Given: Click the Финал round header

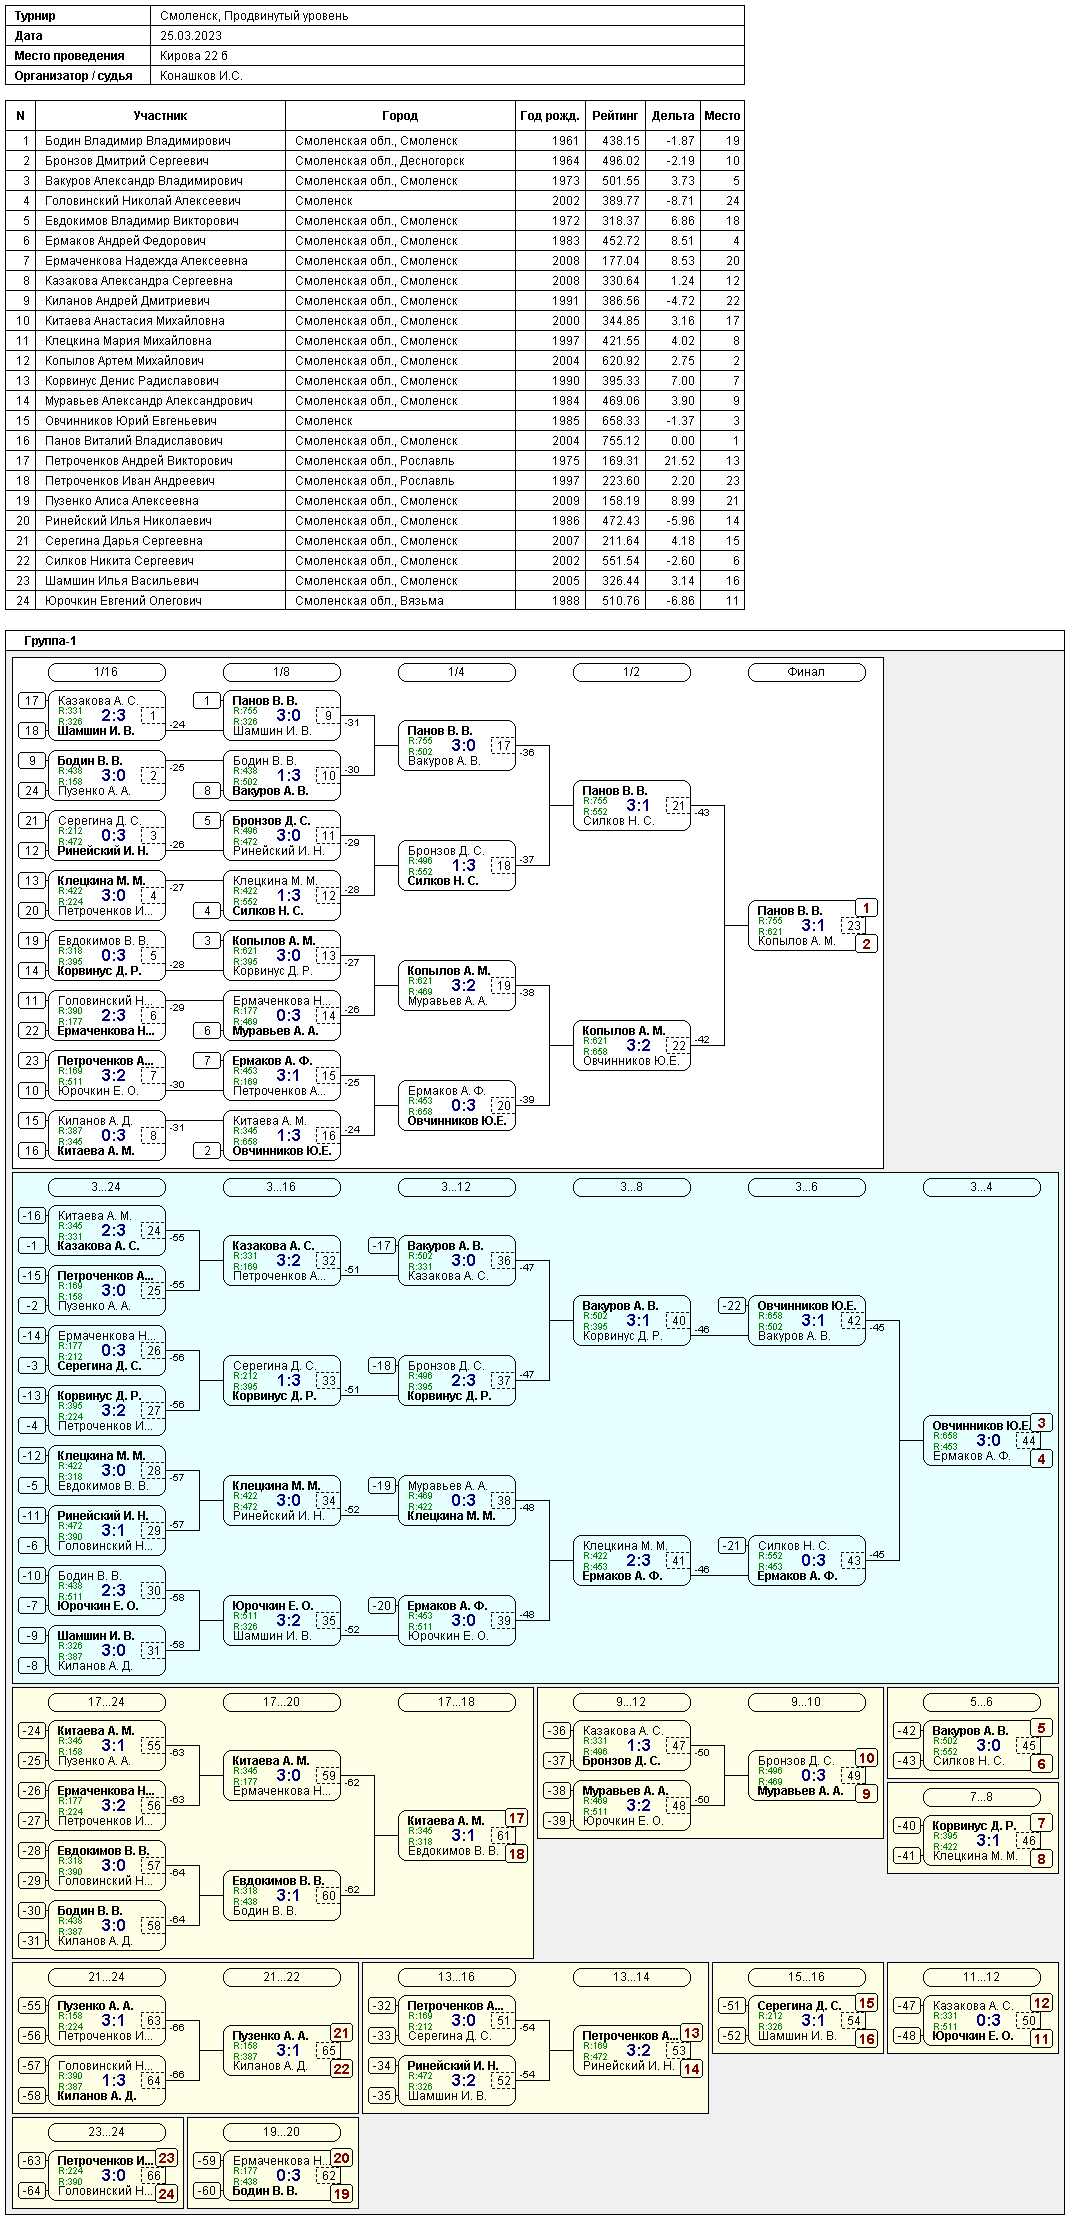Looking at the screenshot, I should pos(806,672).
